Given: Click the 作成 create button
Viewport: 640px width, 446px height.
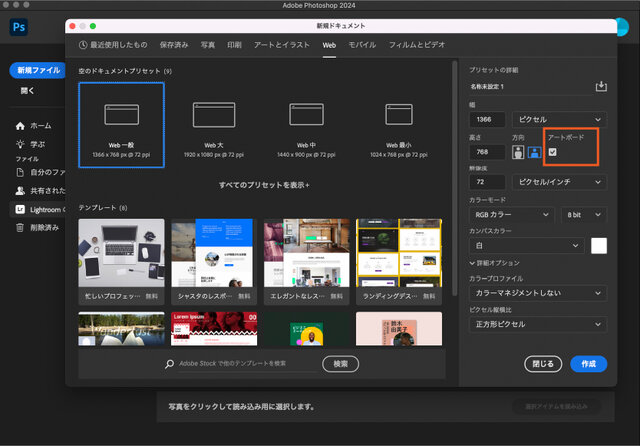Looking at the screenshot, I should tap(589, 364).
